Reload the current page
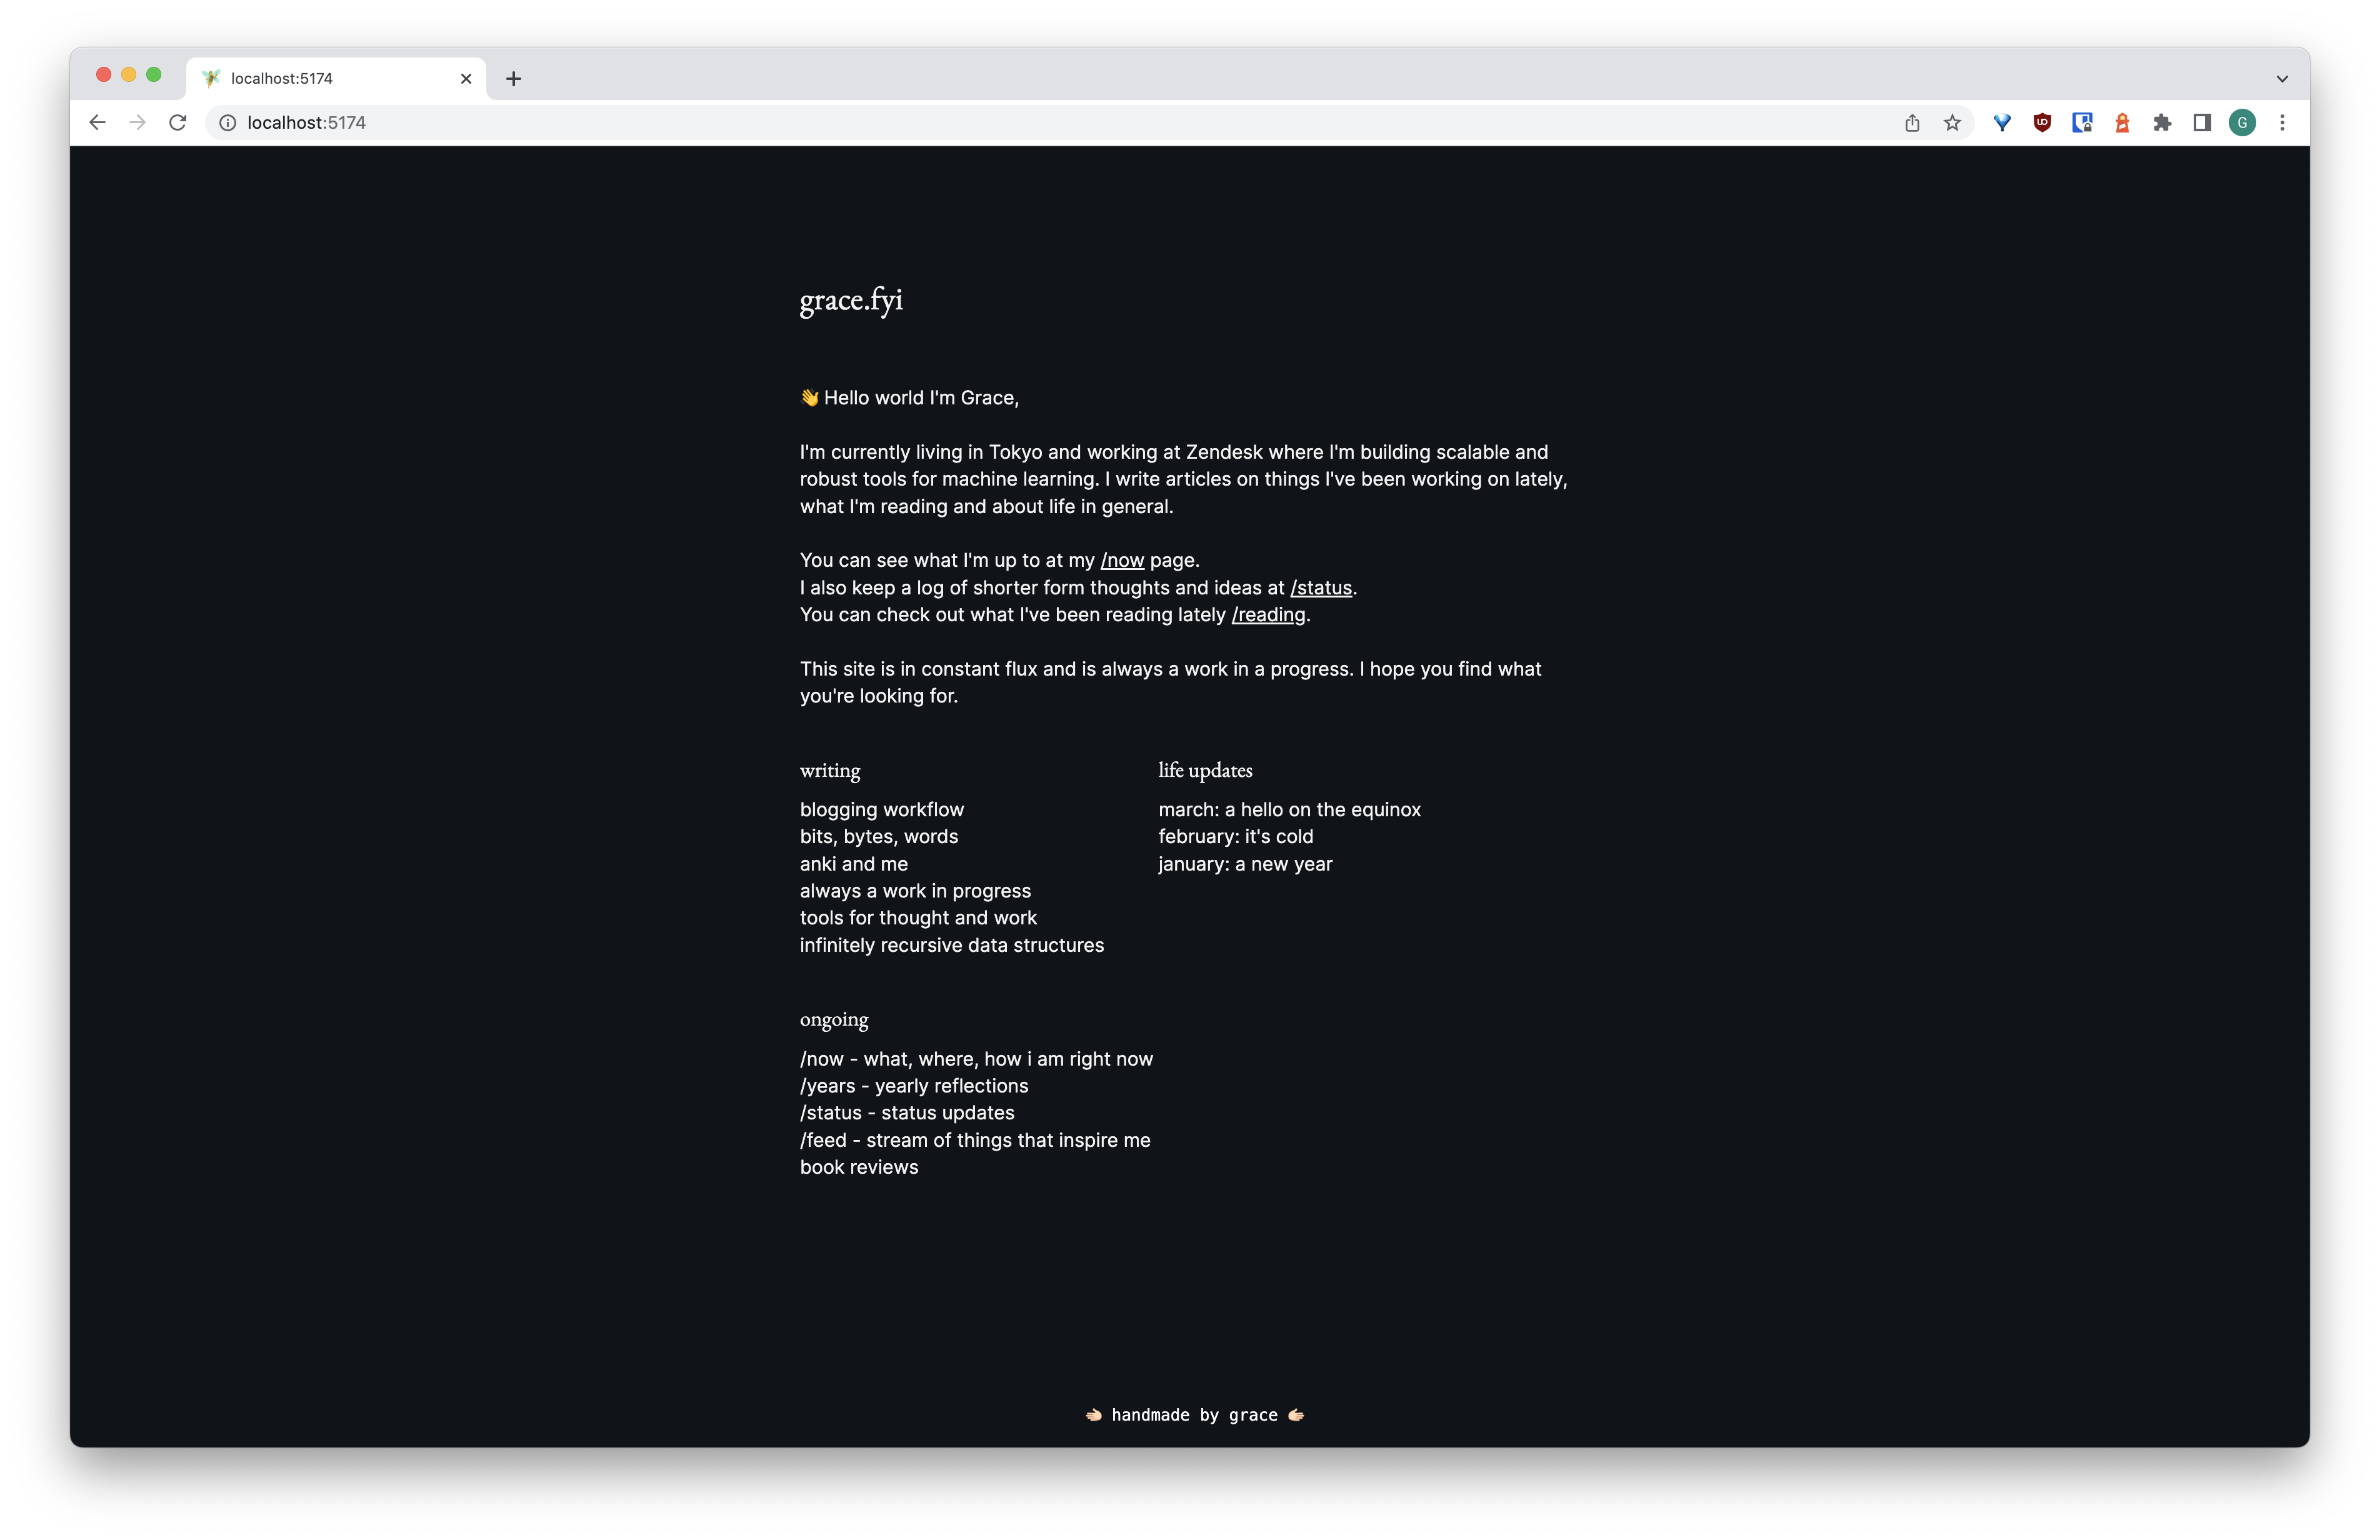 pyautogui.click(x=178, y=123)
